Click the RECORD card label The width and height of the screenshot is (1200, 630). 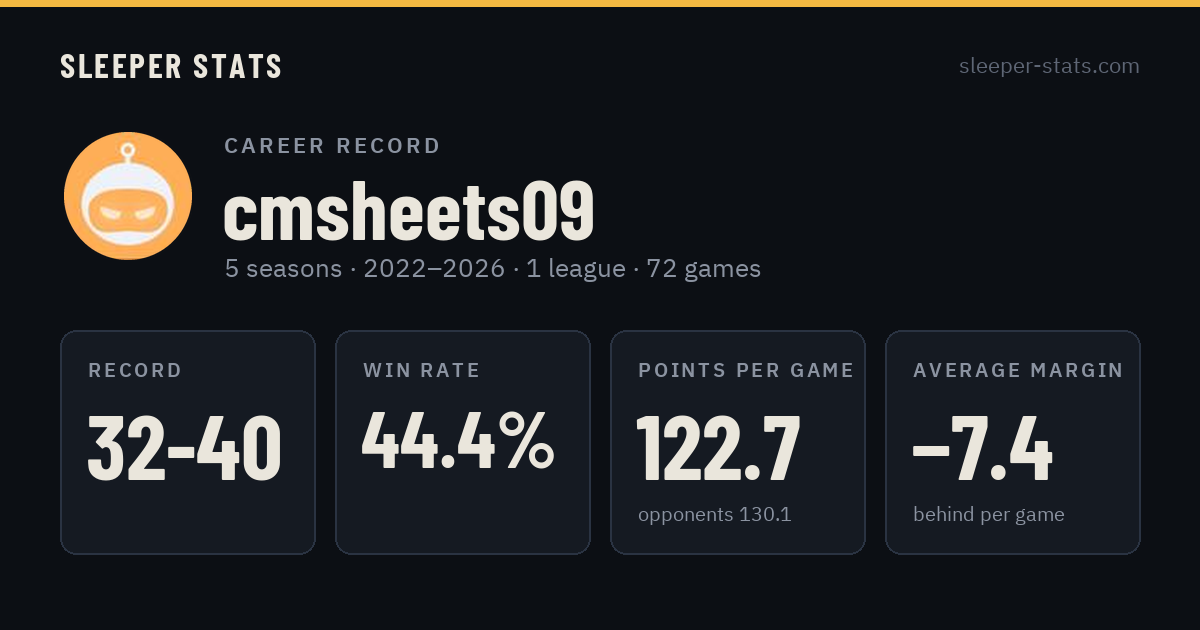(135, 371)
